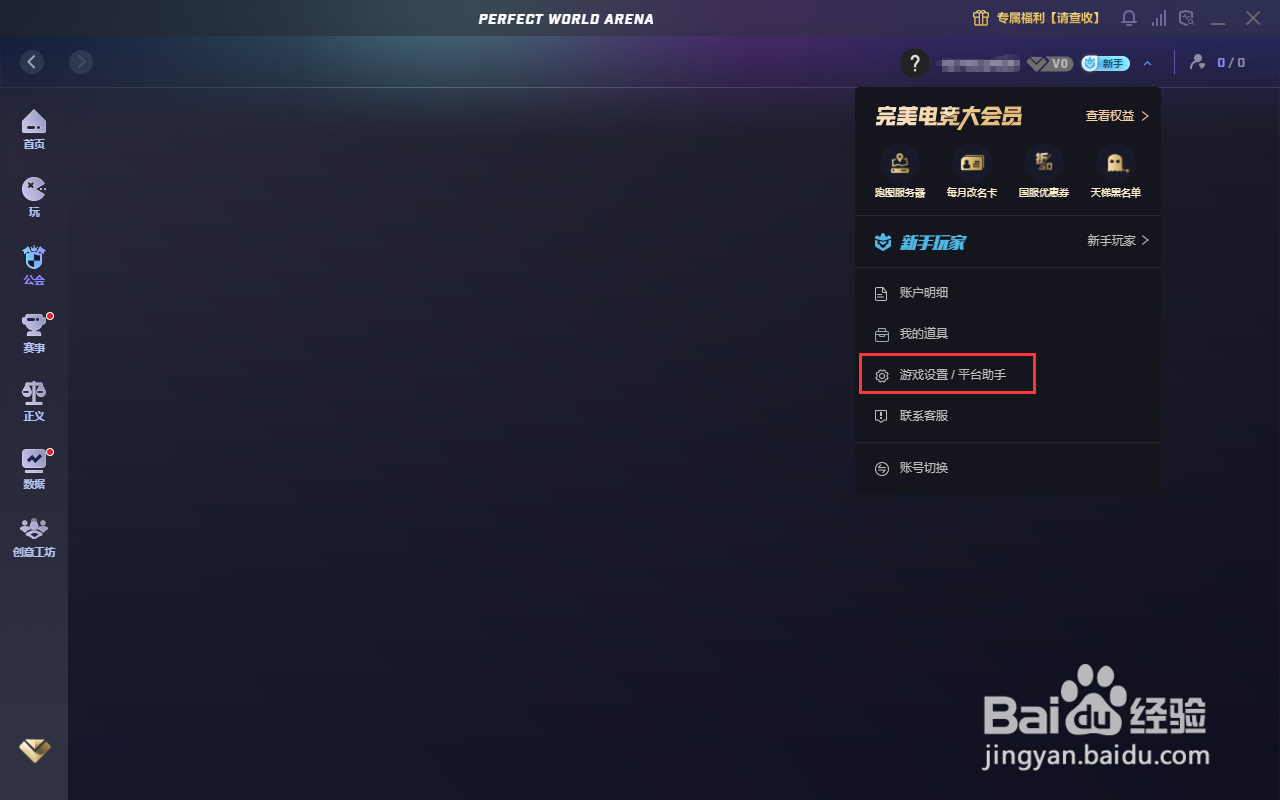Click the 跑图服务器 member benefit icon
This screenshot has width=1280, height=800.
pos(900,162)
